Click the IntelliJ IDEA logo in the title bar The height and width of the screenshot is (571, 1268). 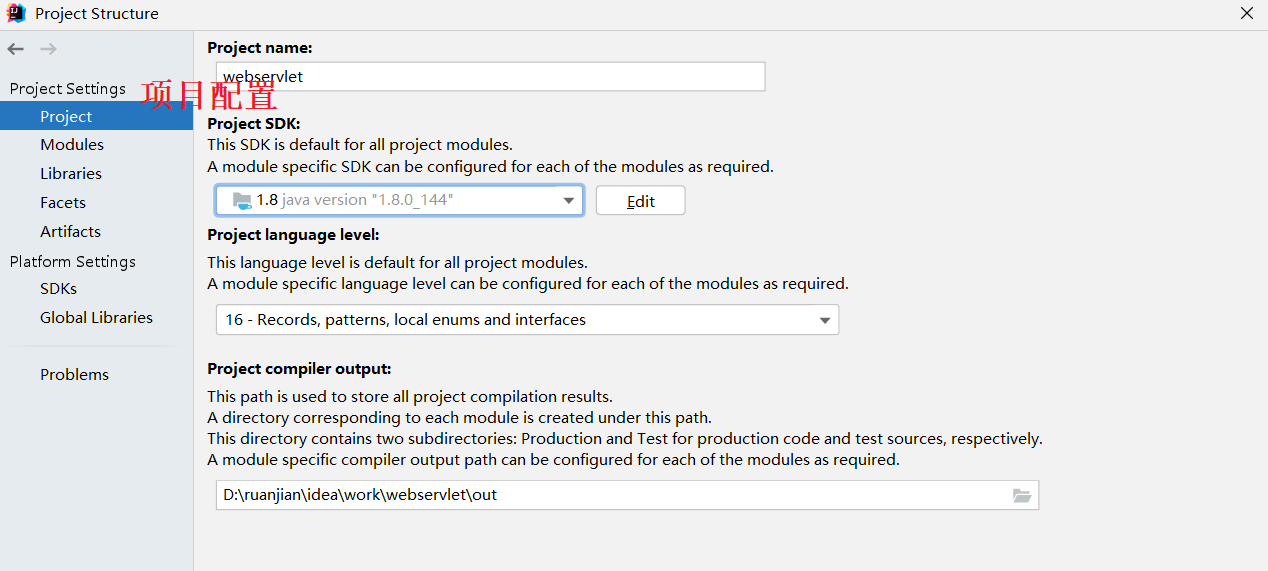tap(17, 13)
